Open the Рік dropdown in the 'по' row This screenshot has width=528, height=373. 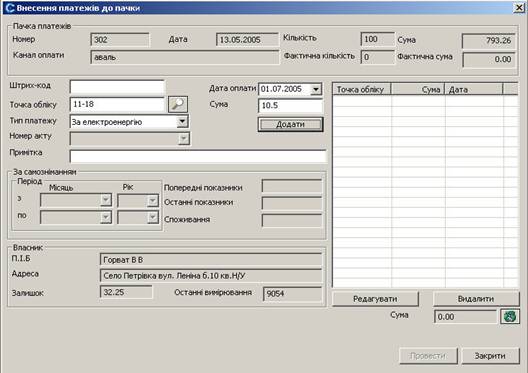[153, 217]
